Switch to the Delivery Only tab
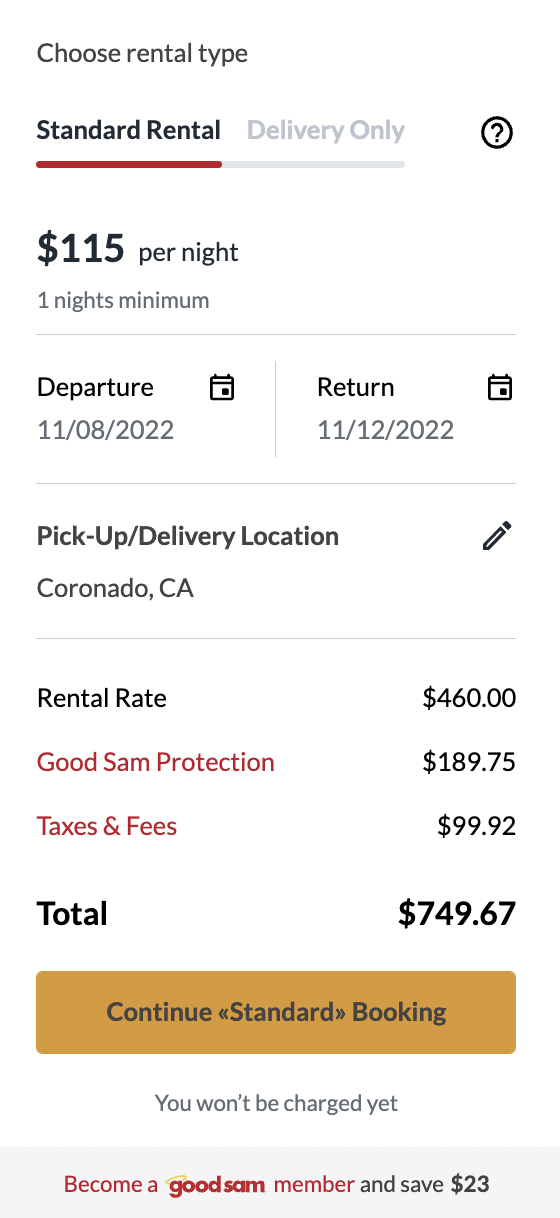The height and width of the screenshot is (1218, 560). (x=326, y=130)
